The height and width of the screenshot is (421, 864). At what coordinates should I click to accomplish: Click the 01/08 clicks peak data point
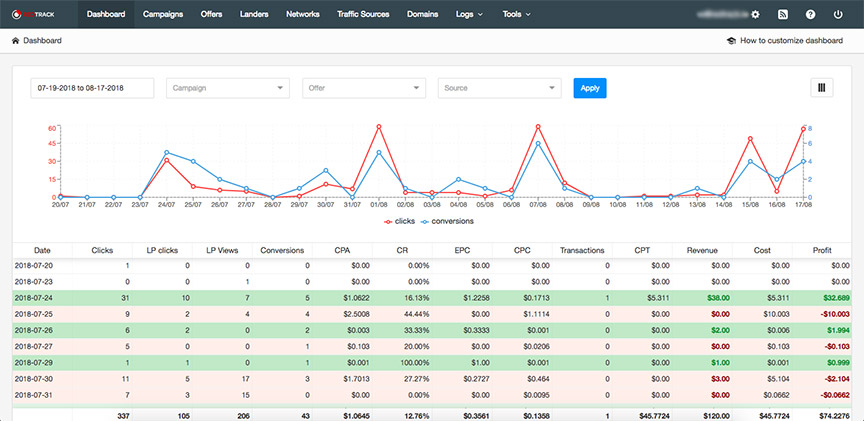point(379,127)
